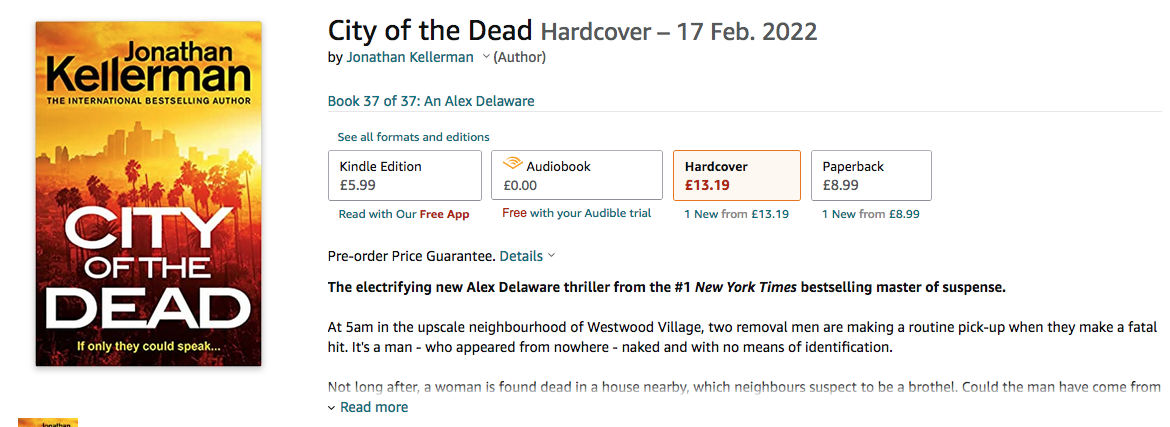Click Read more to expand the description
Screen dimensions: 1170x427
click(374, 407)
